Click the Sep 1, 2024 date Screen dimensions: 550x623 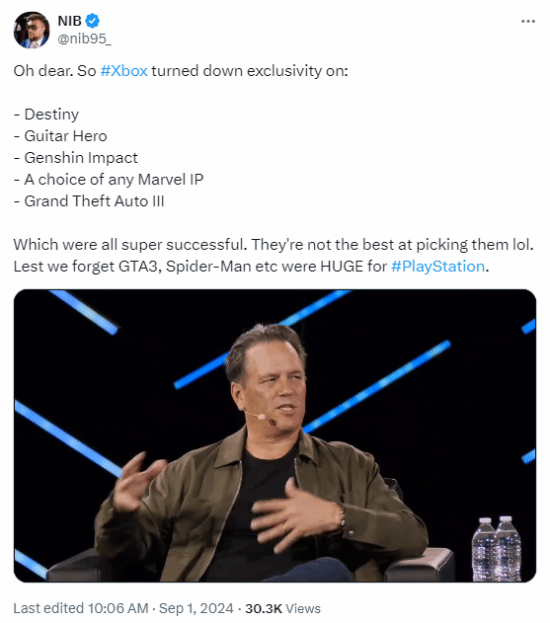(196, 608)
